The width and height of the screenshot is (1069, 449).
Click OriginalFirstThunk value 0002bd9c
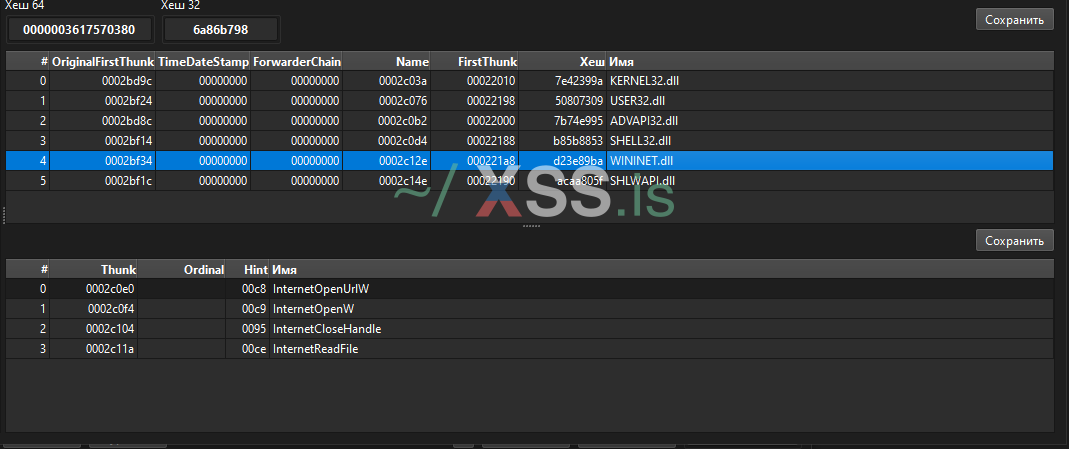(x=127, y=81)
